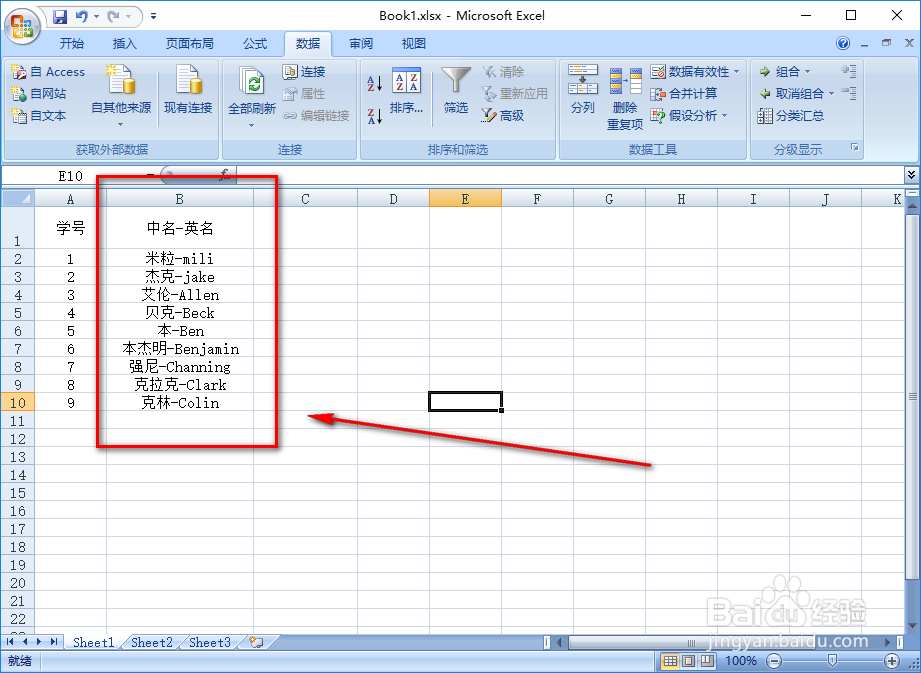Click cell 克林-Colin
The image size is (921, 673).
180,403
